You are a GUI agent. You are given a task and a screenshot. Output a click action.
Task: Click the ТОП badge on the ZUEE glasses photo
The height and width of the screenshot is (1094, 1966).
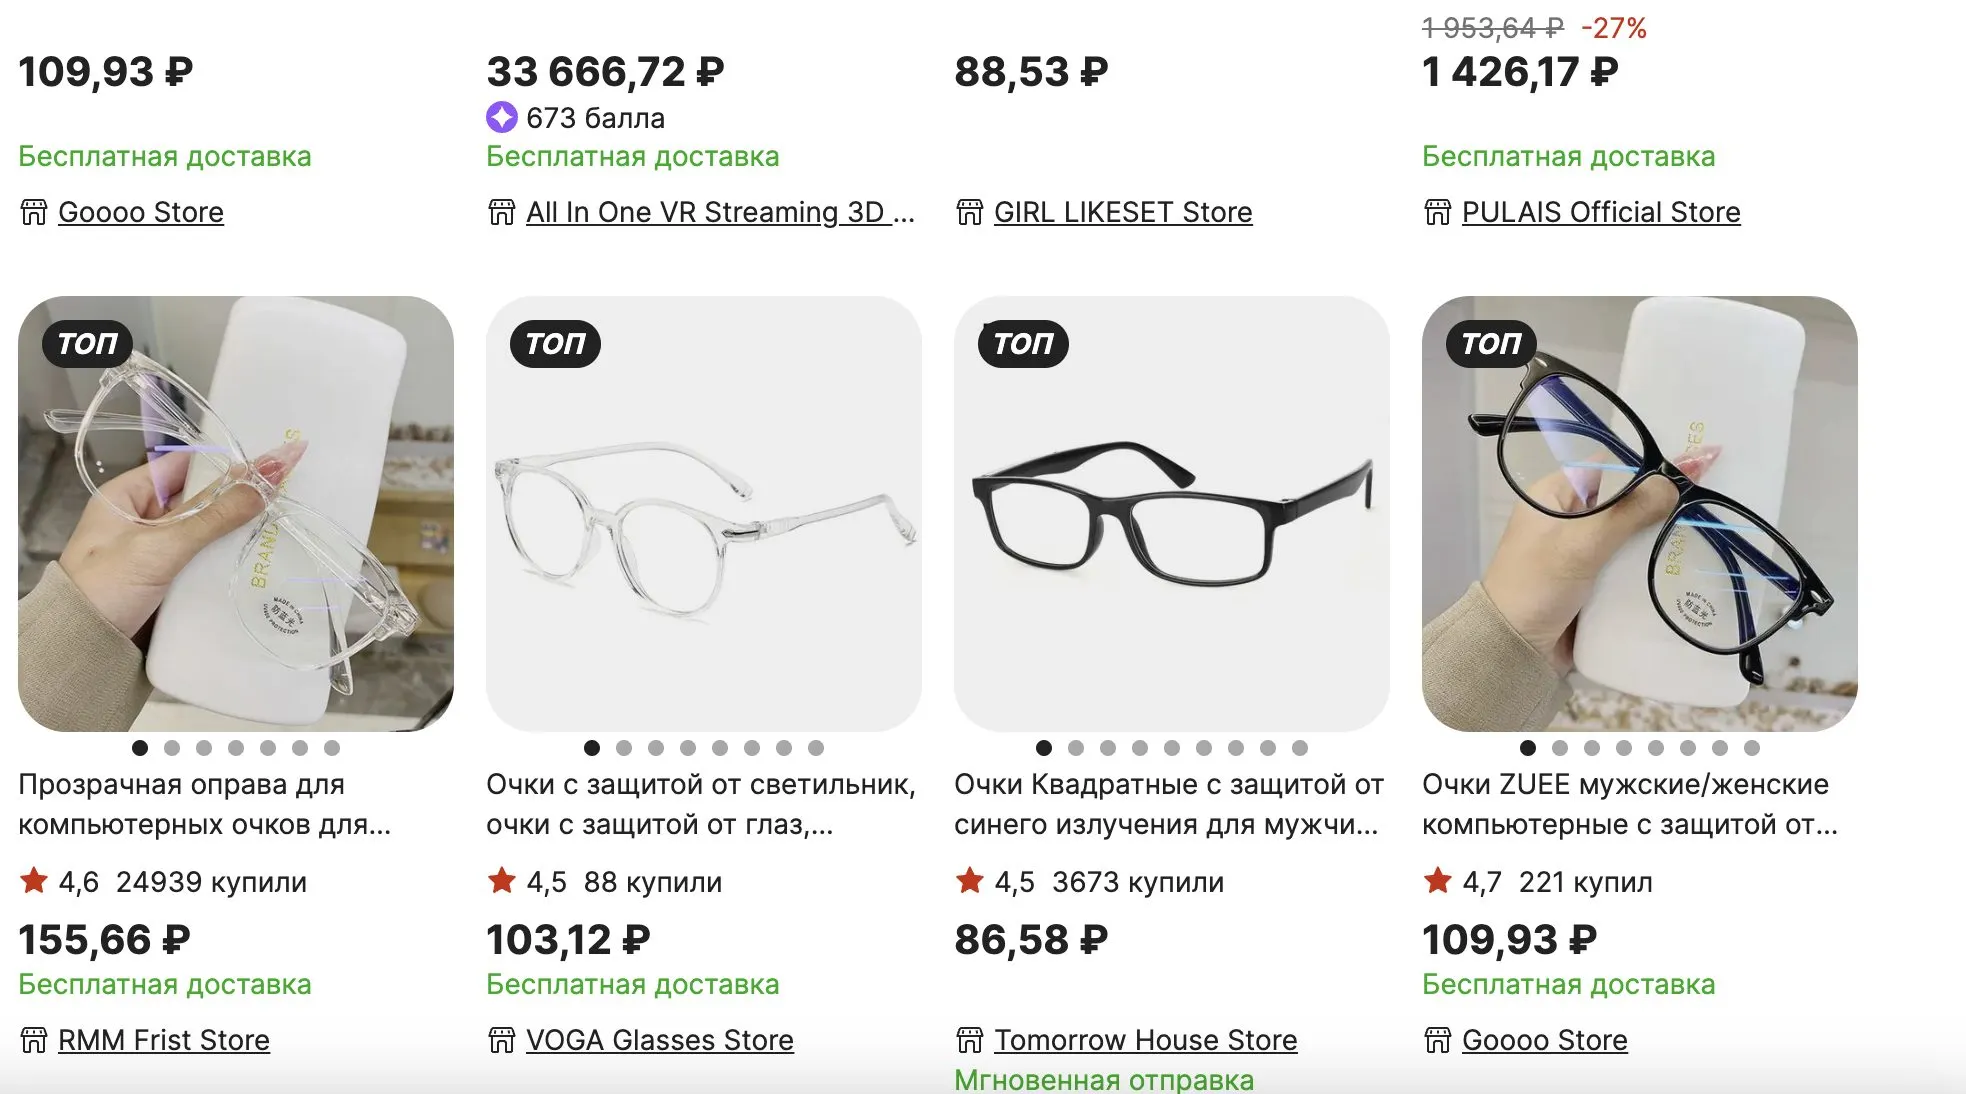coord(1491,344)
